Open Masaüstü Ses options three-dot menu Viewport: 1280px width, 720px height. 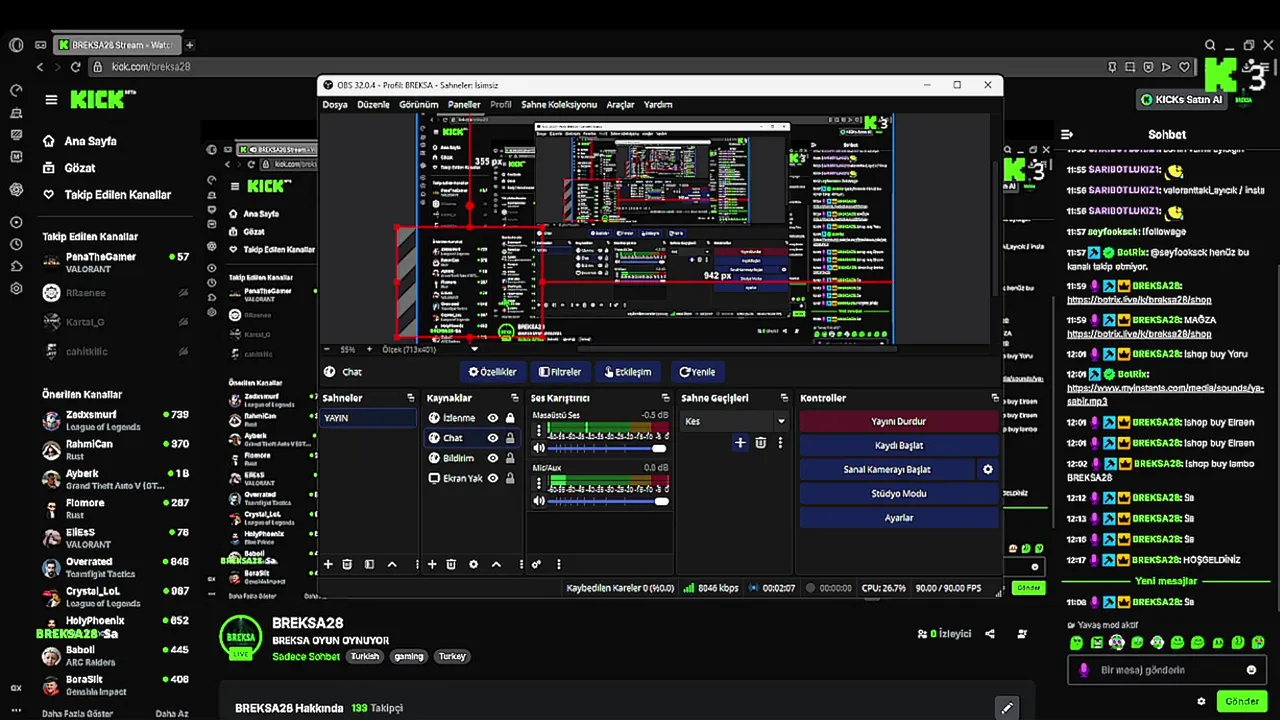(x=539, y=431)
